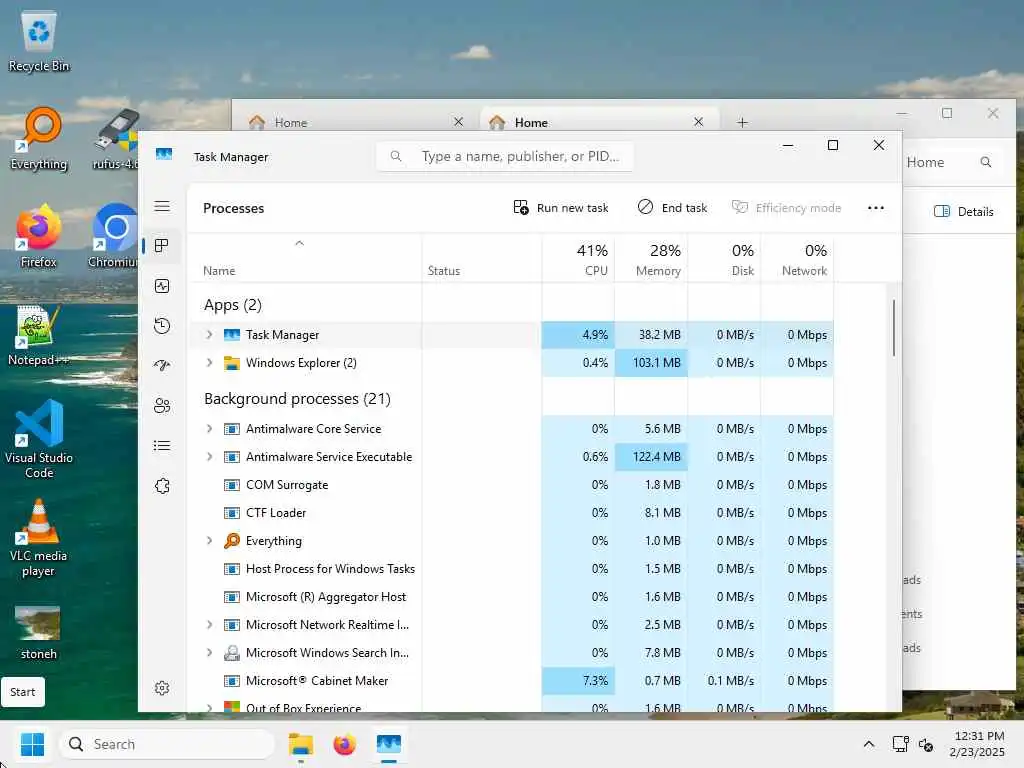This screenshot has height=768, width=1024.
Task: Select CTF Loader process
Action: click(511, 513)
